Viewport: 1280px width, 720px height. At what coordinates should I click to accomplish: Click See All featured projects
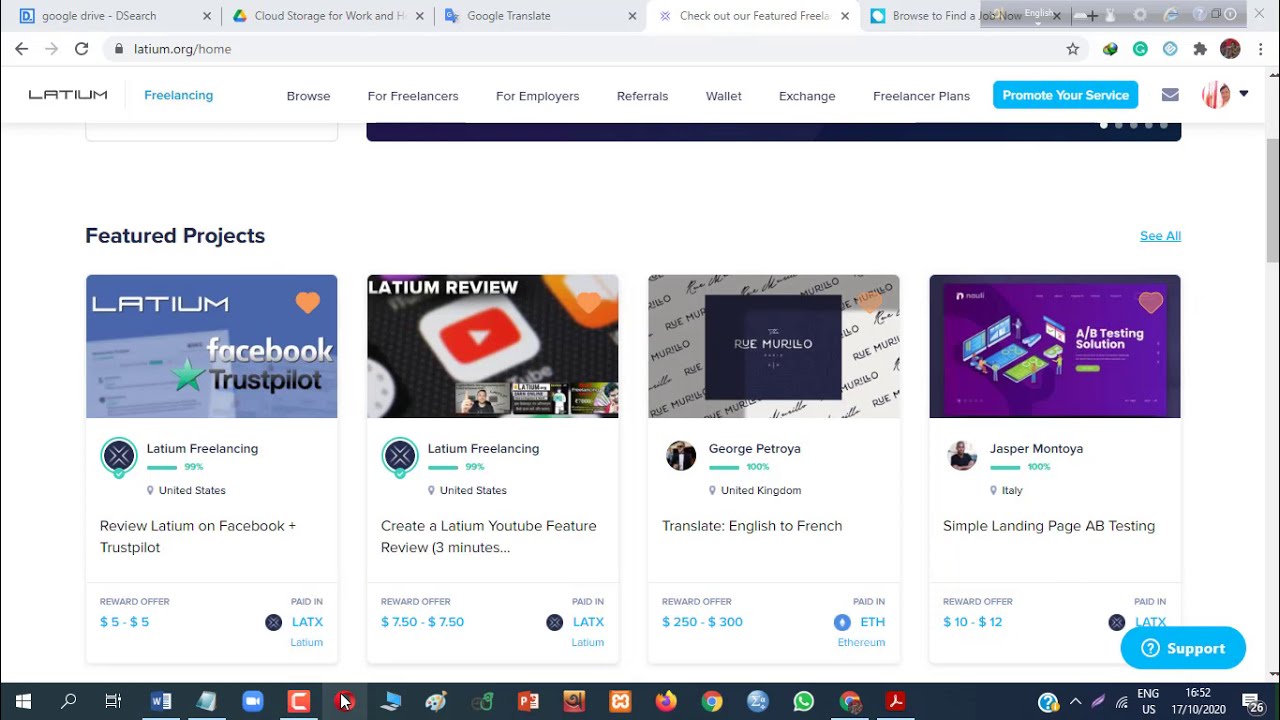coord(1160,236)
